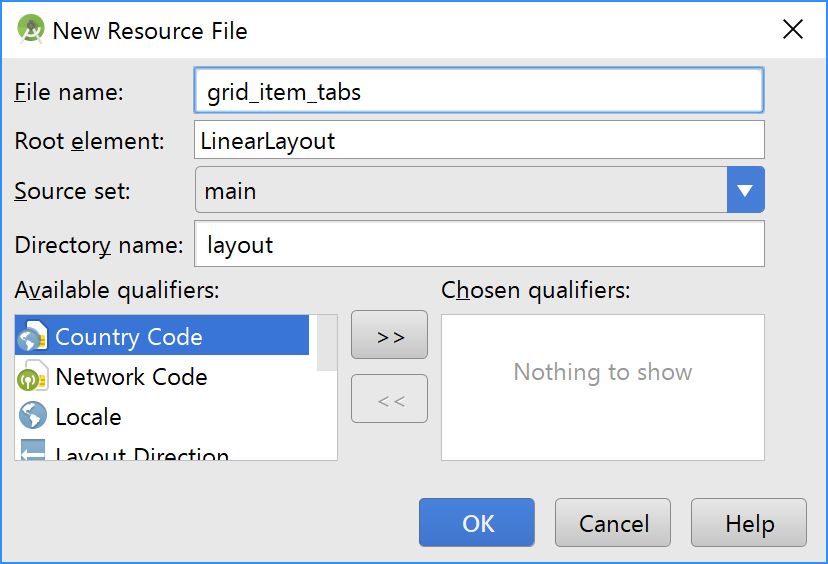This screenshot has height=564, width=828.
Task: Remove qualifier with << button
Action: [390, 399]
